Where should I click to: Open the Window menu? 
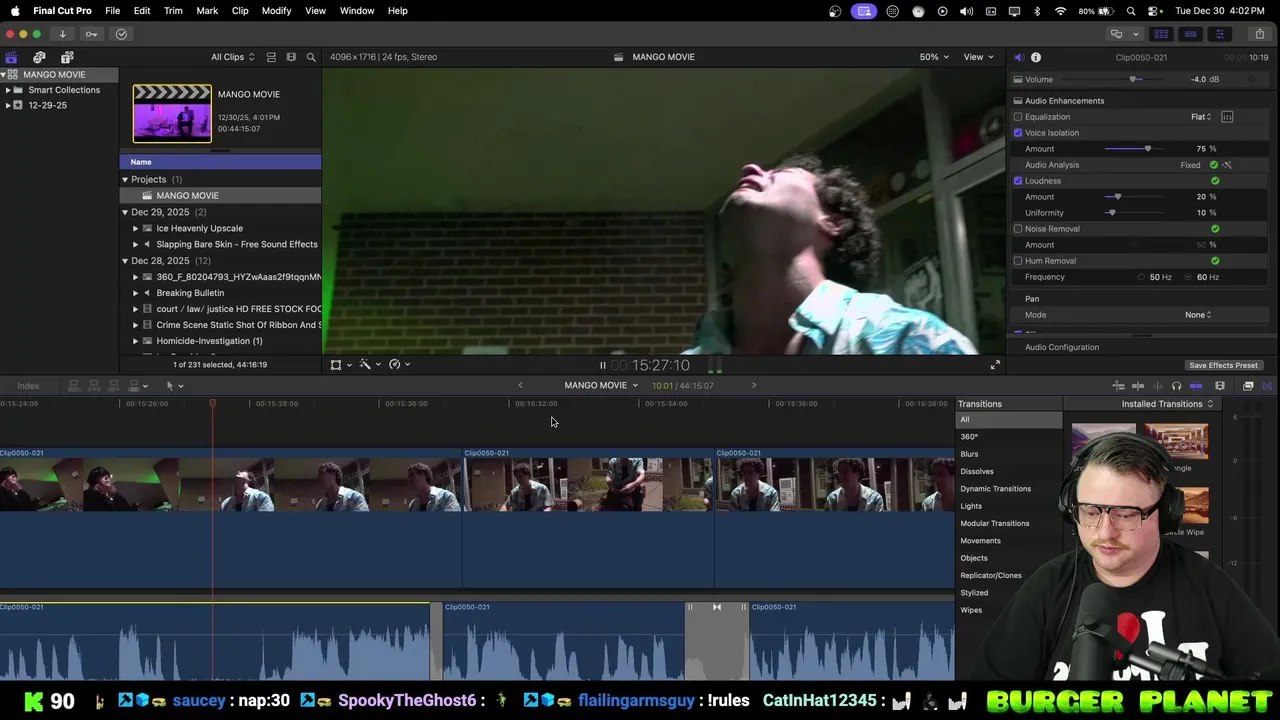356,11
